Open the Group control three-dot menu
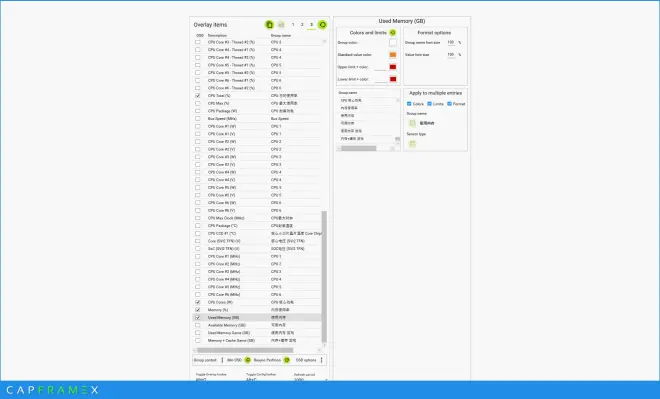Viewport: 660px width, 399px height. [x=222, y=360]
